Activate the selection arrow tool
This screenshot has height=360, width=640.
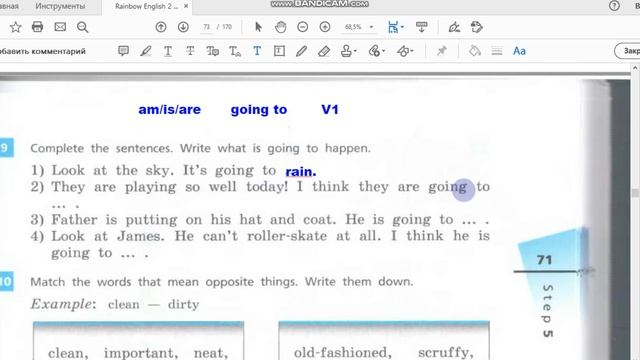pos(258,27)
